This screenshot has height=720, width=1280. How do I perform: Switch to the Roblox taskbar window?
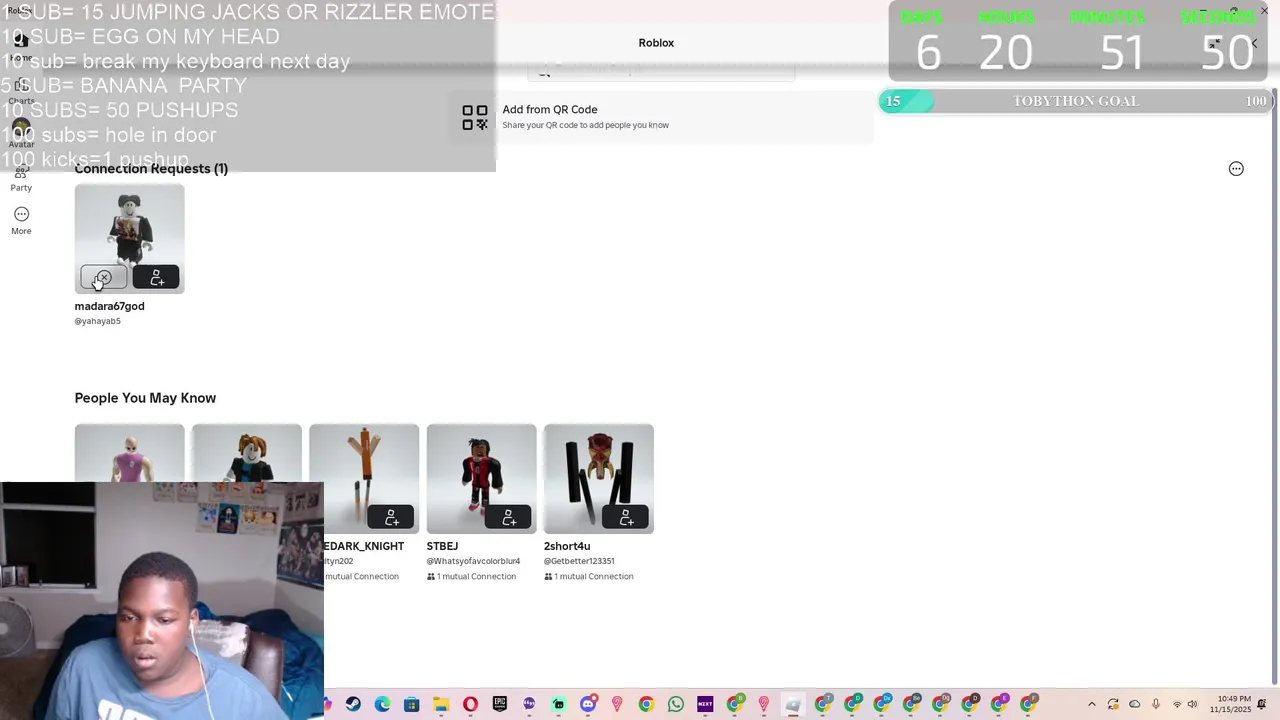tap(793, 705)
